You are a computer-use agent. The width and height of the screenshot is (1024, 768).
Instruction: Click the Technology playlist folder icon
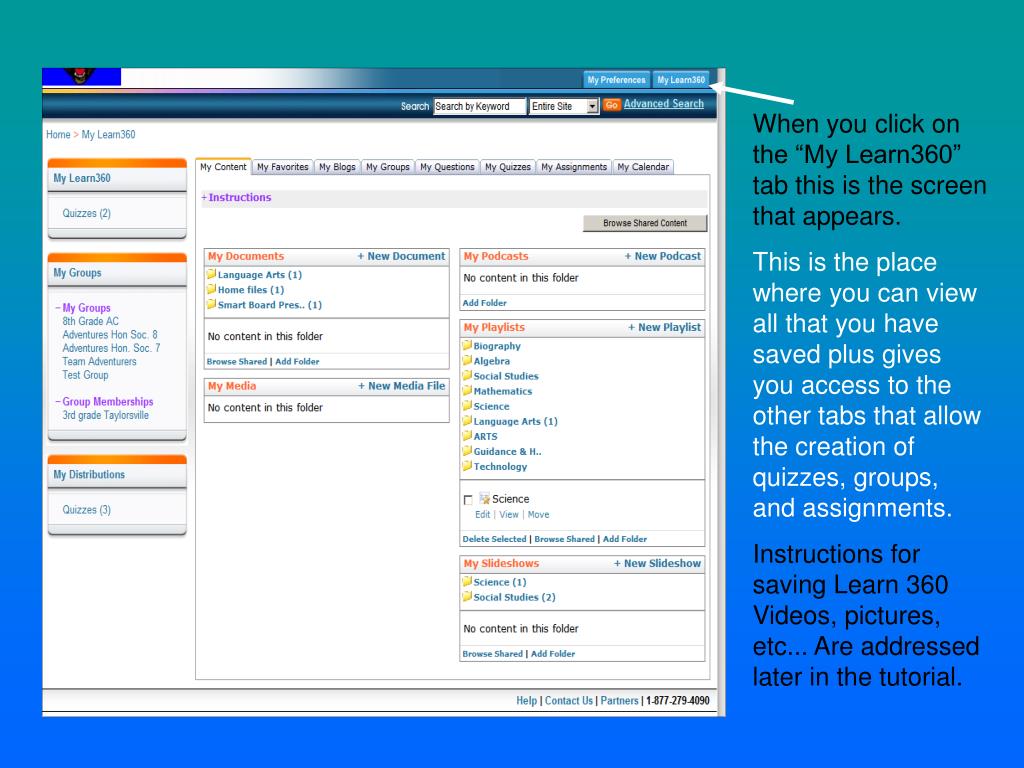click(467, 466)
